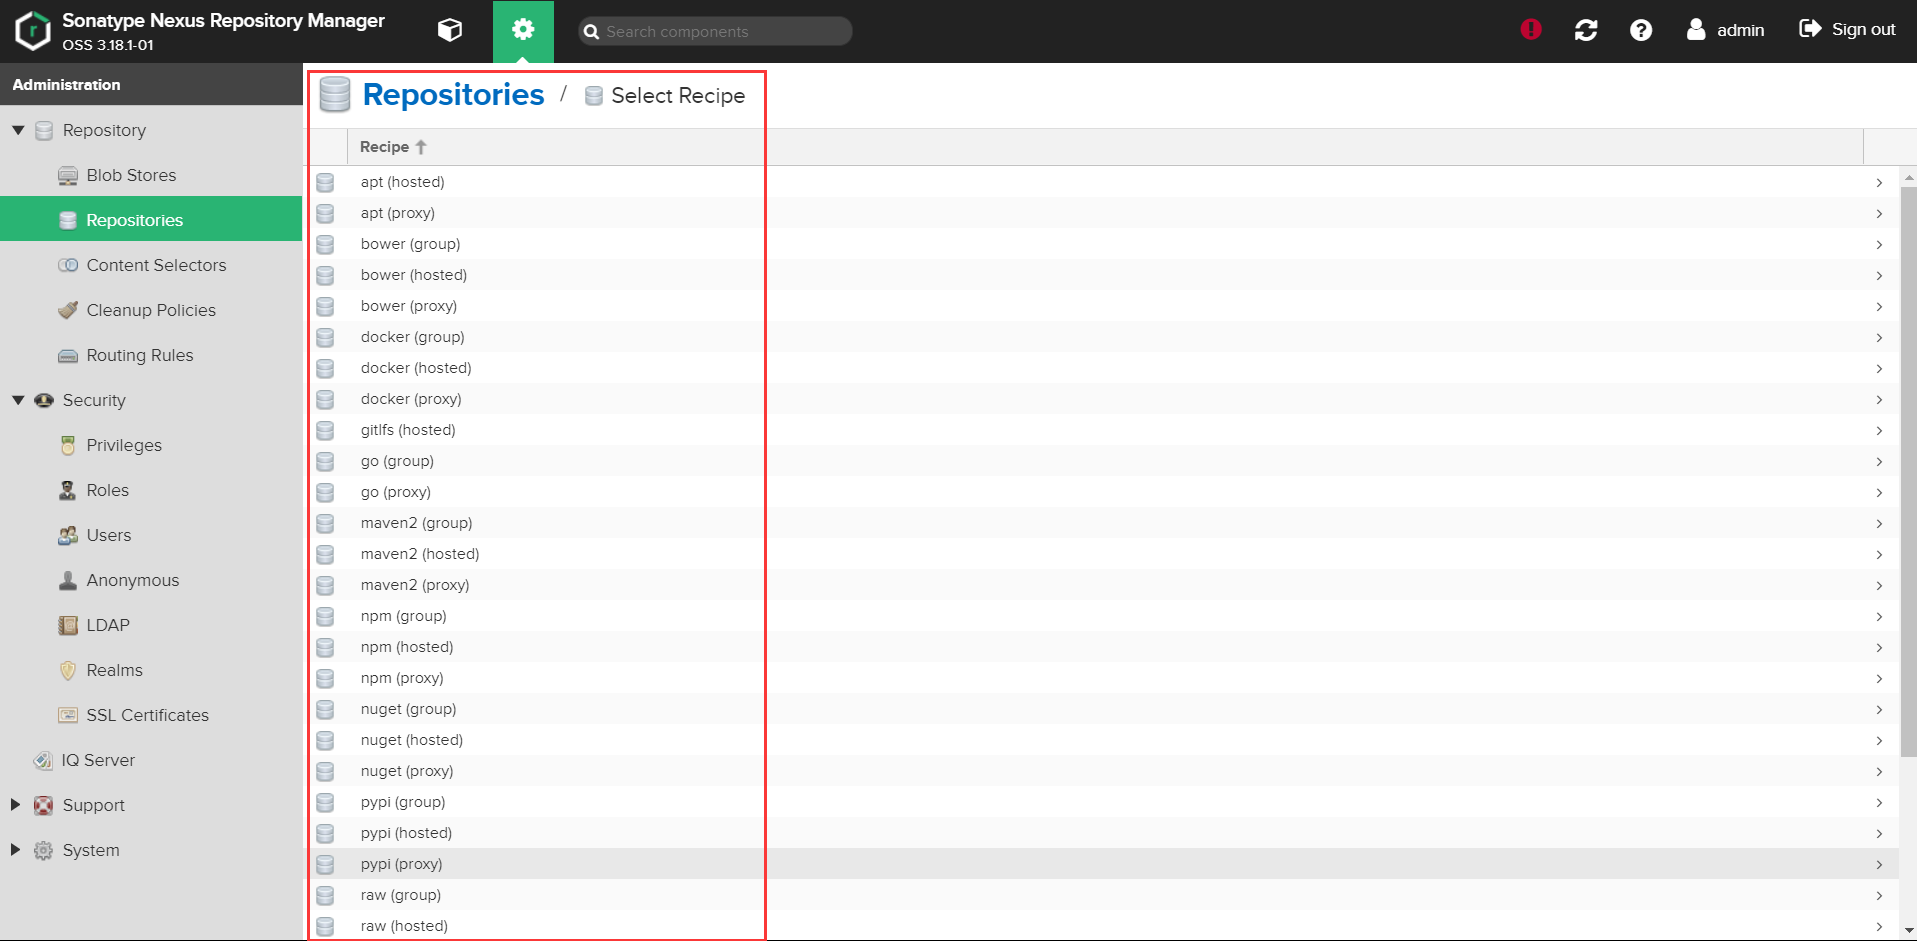The image size is (1917, 941).
Task: Click the database icon beside docker (proxy)
Action: point(325,399)
